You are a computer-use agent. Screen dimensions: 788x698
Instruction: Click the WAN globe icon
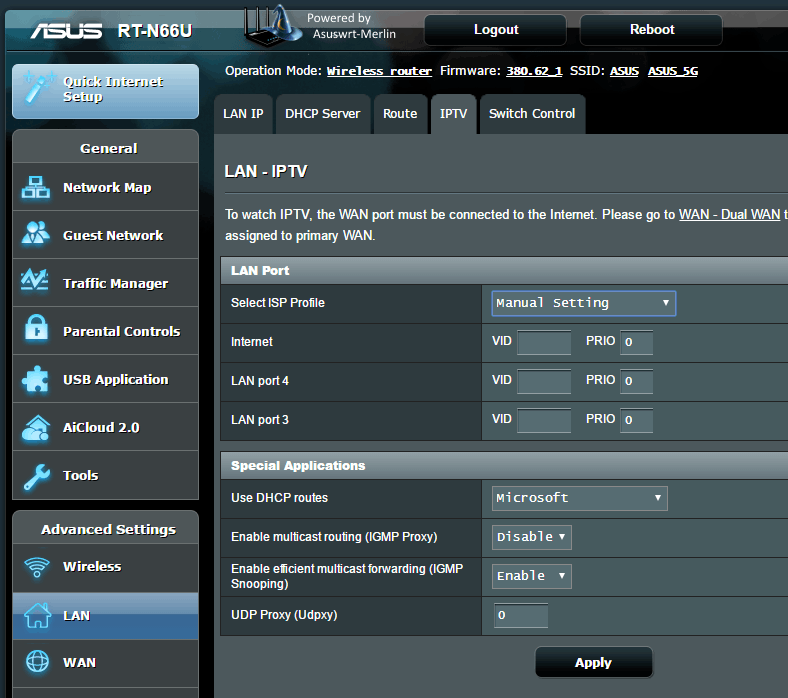tap(37, 662)
